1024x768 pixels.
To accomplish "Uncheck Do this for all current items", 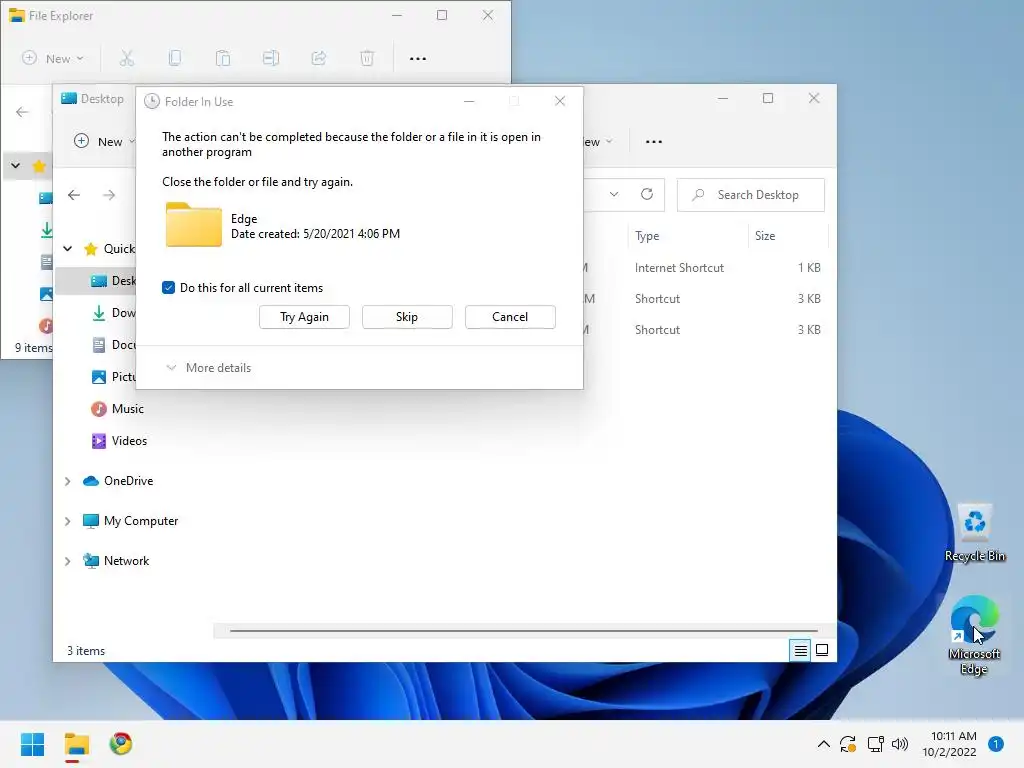I will point(168,288).
